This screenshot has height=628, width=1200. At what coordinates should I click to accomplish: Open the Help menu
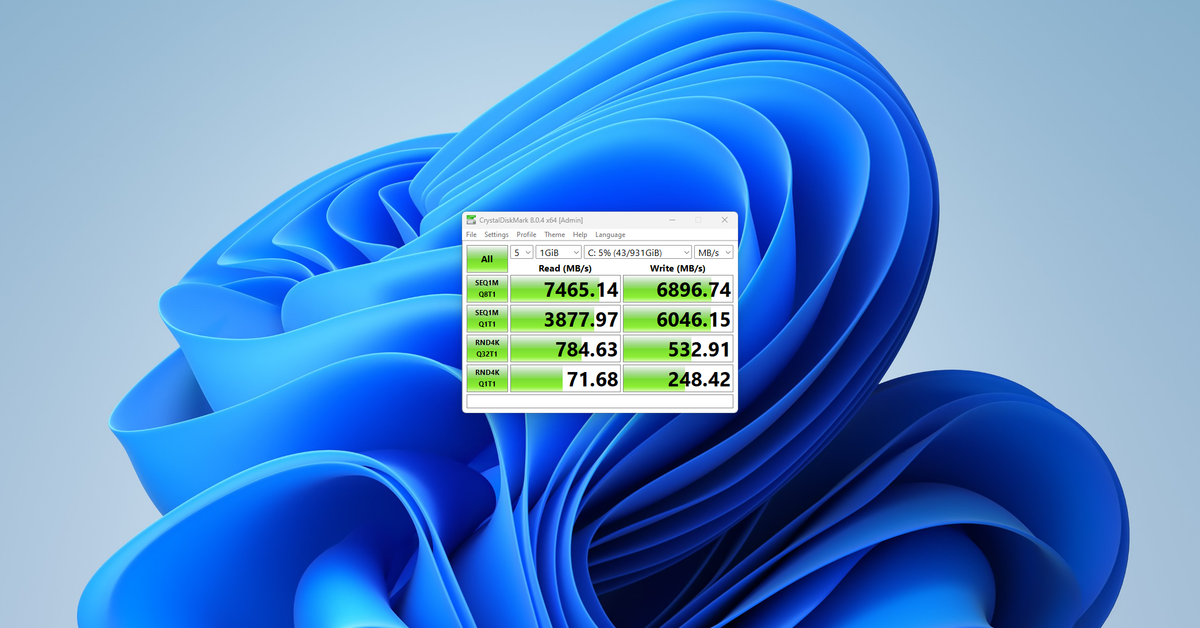[x=580, y=235]
